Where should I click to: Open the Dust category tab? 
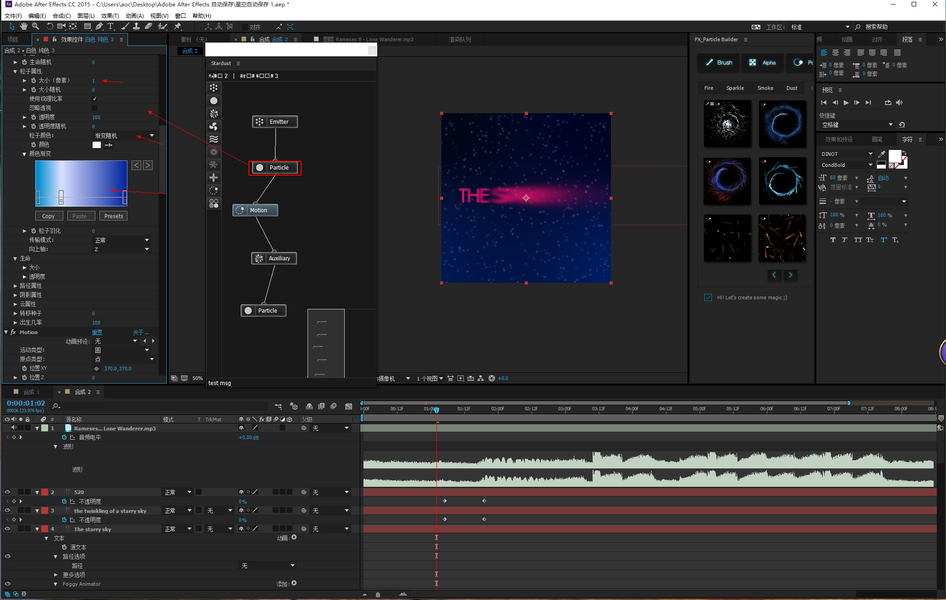click(x=792, y=88)
